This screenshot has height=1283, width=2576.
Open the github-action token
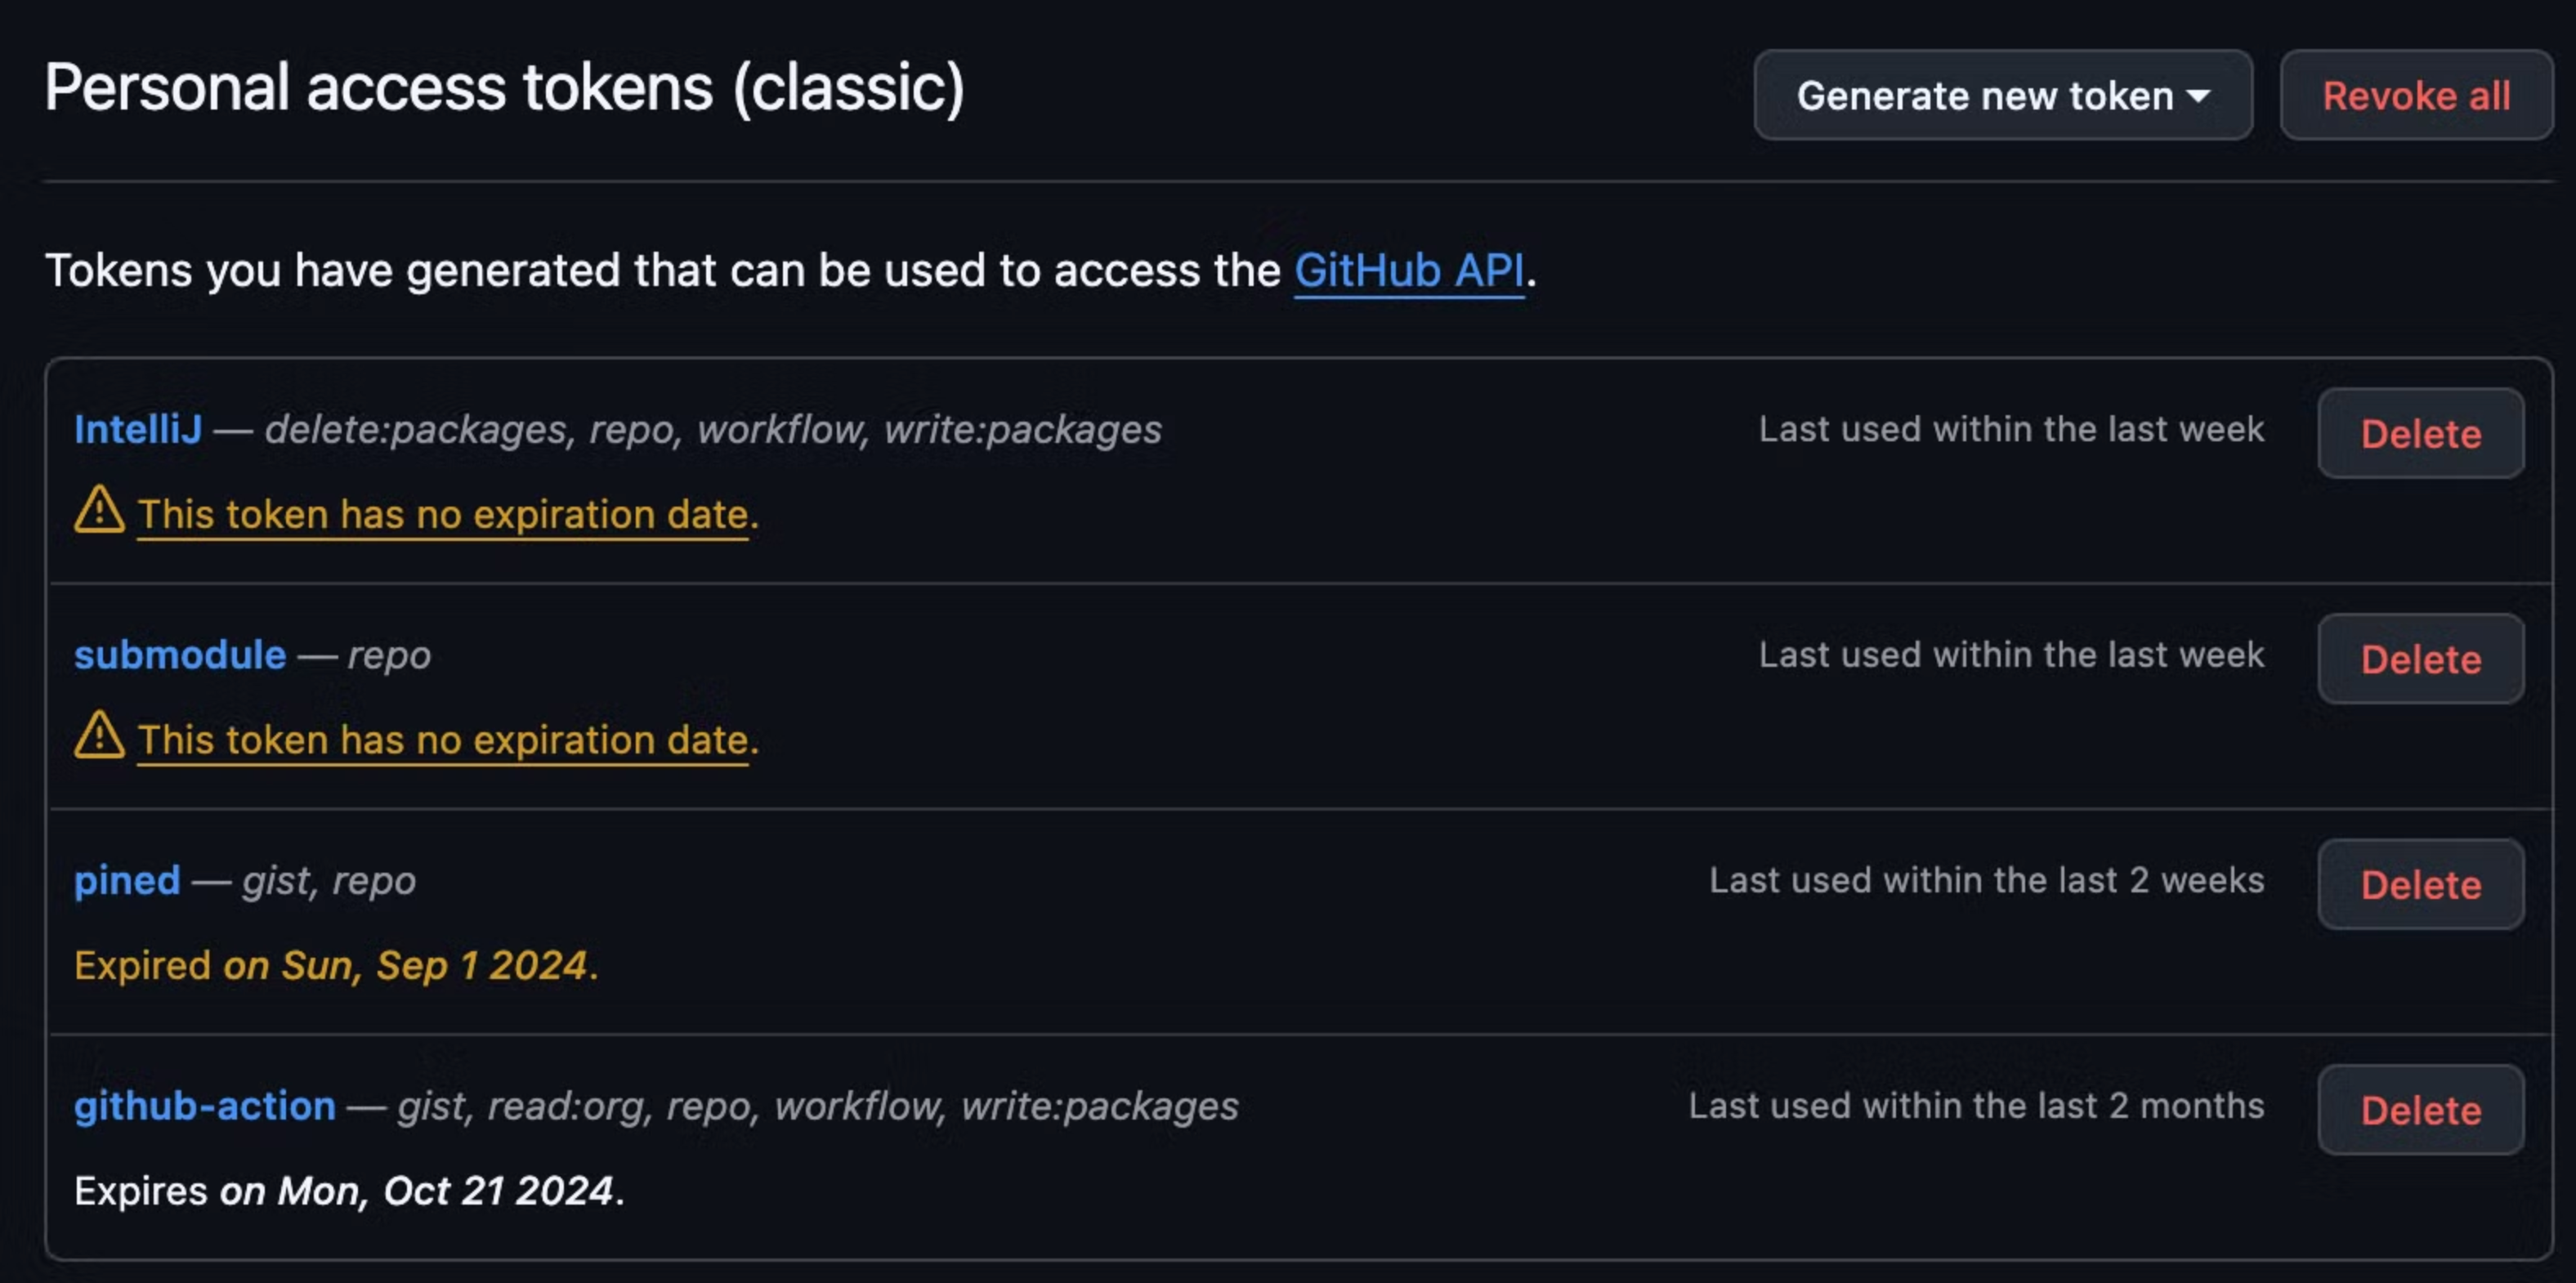coord(205,1106)
